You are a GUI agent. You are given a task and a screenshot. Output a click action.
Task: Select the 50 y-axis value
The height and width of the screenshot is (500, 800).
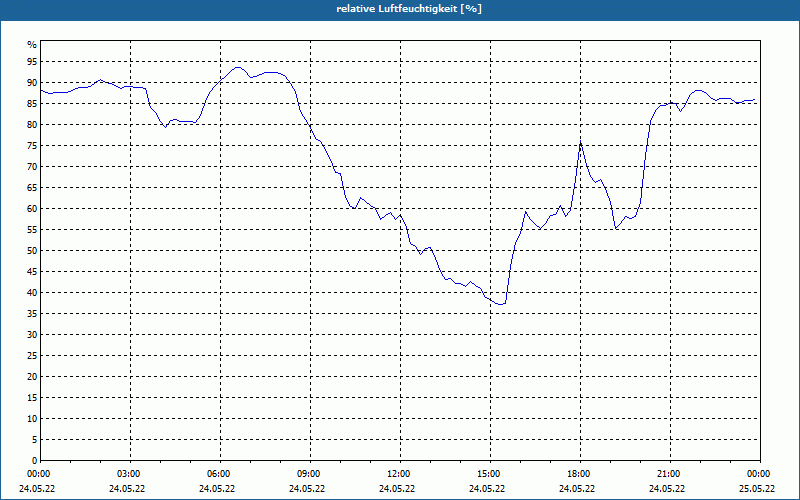click(x=32, y=251)
